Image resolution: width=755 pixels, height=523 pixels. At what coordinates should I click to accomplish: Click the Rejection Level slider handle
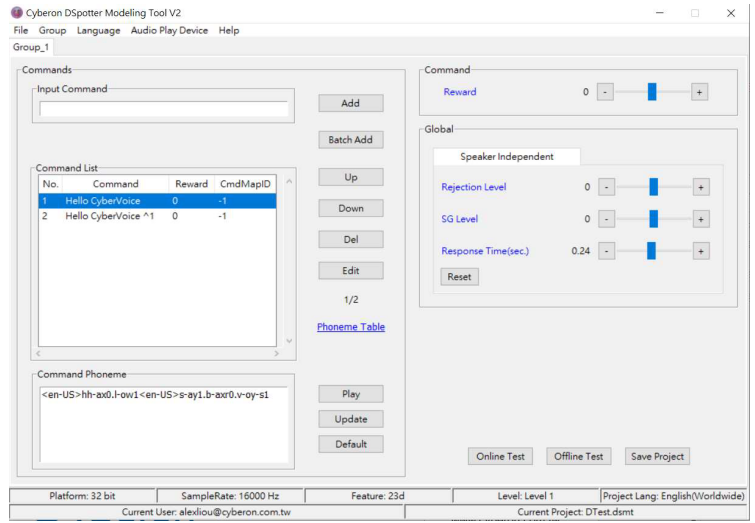pyautogui.click(x=653, y=187)
